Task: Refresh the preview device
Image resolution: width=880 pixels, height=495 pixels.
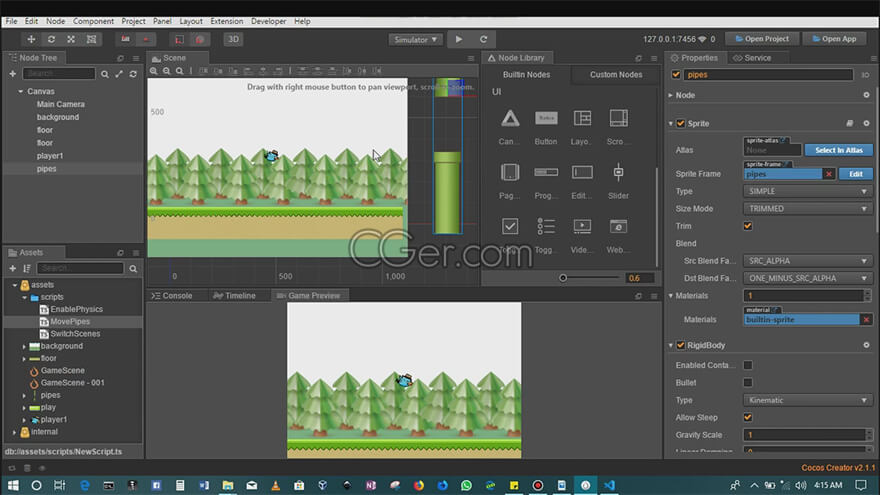Action: coord(483,39)
